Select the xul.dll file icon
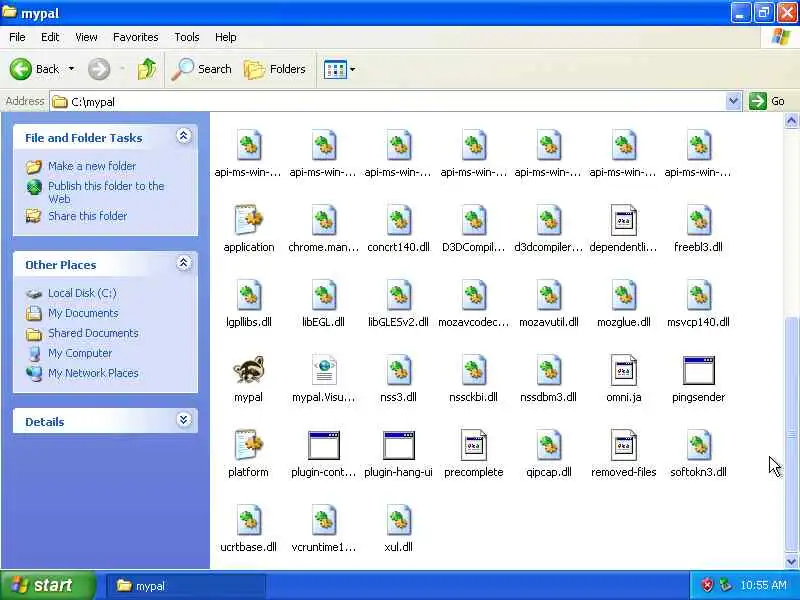Image resolution: width=800 pixels, height=600 pixels. [x=398, y=520]
